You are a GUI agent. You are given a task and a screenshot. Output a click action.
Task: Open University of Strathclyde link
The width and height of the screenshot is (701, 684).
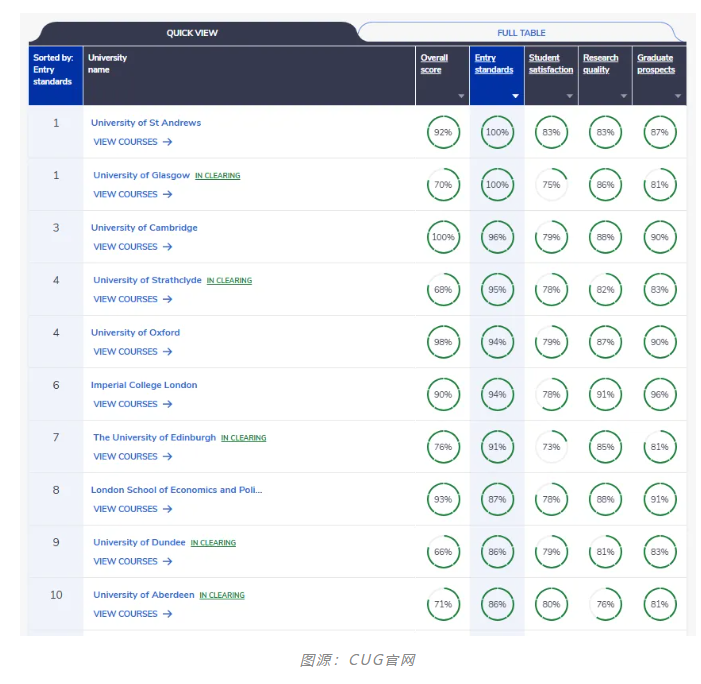[147, 280]
